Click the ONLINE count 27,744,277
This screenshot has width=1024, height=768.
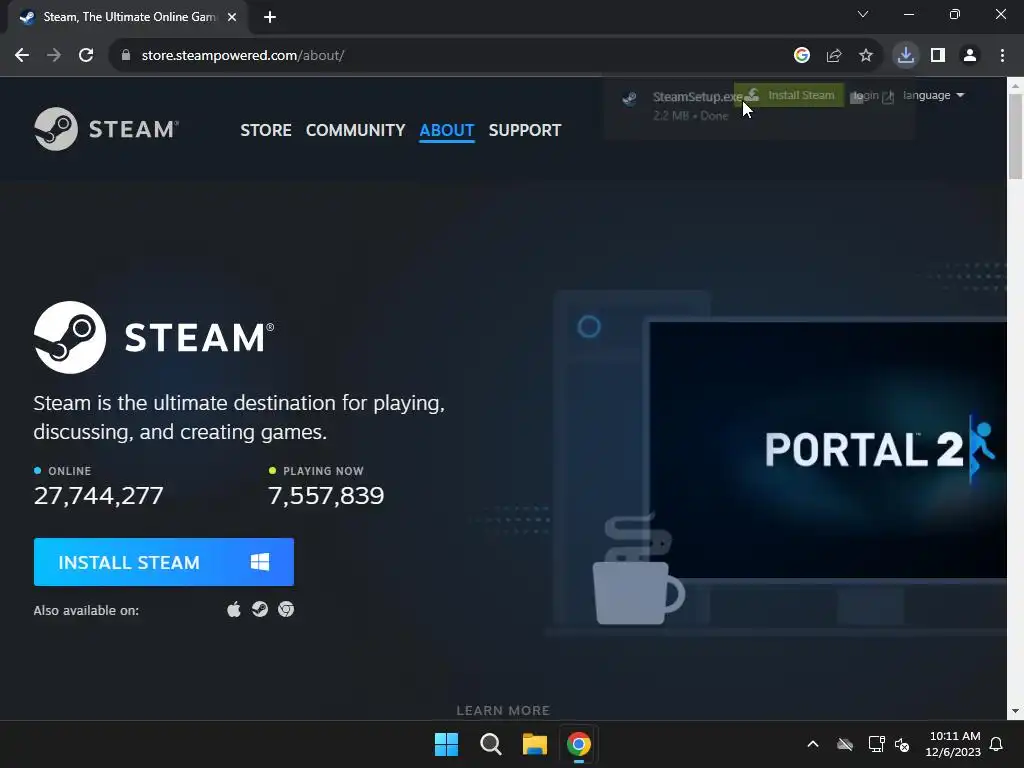(99, 496)
